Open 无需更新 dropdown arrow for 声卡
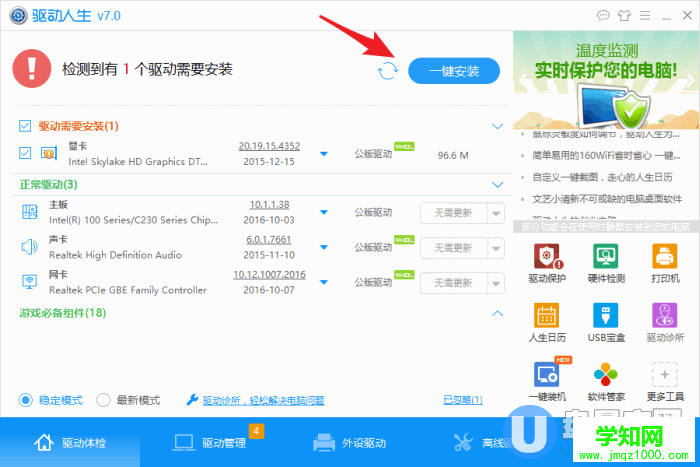Image resolution: width=700 pixels, height=467 pixels. pyautogui.click(x=496, y=248)
